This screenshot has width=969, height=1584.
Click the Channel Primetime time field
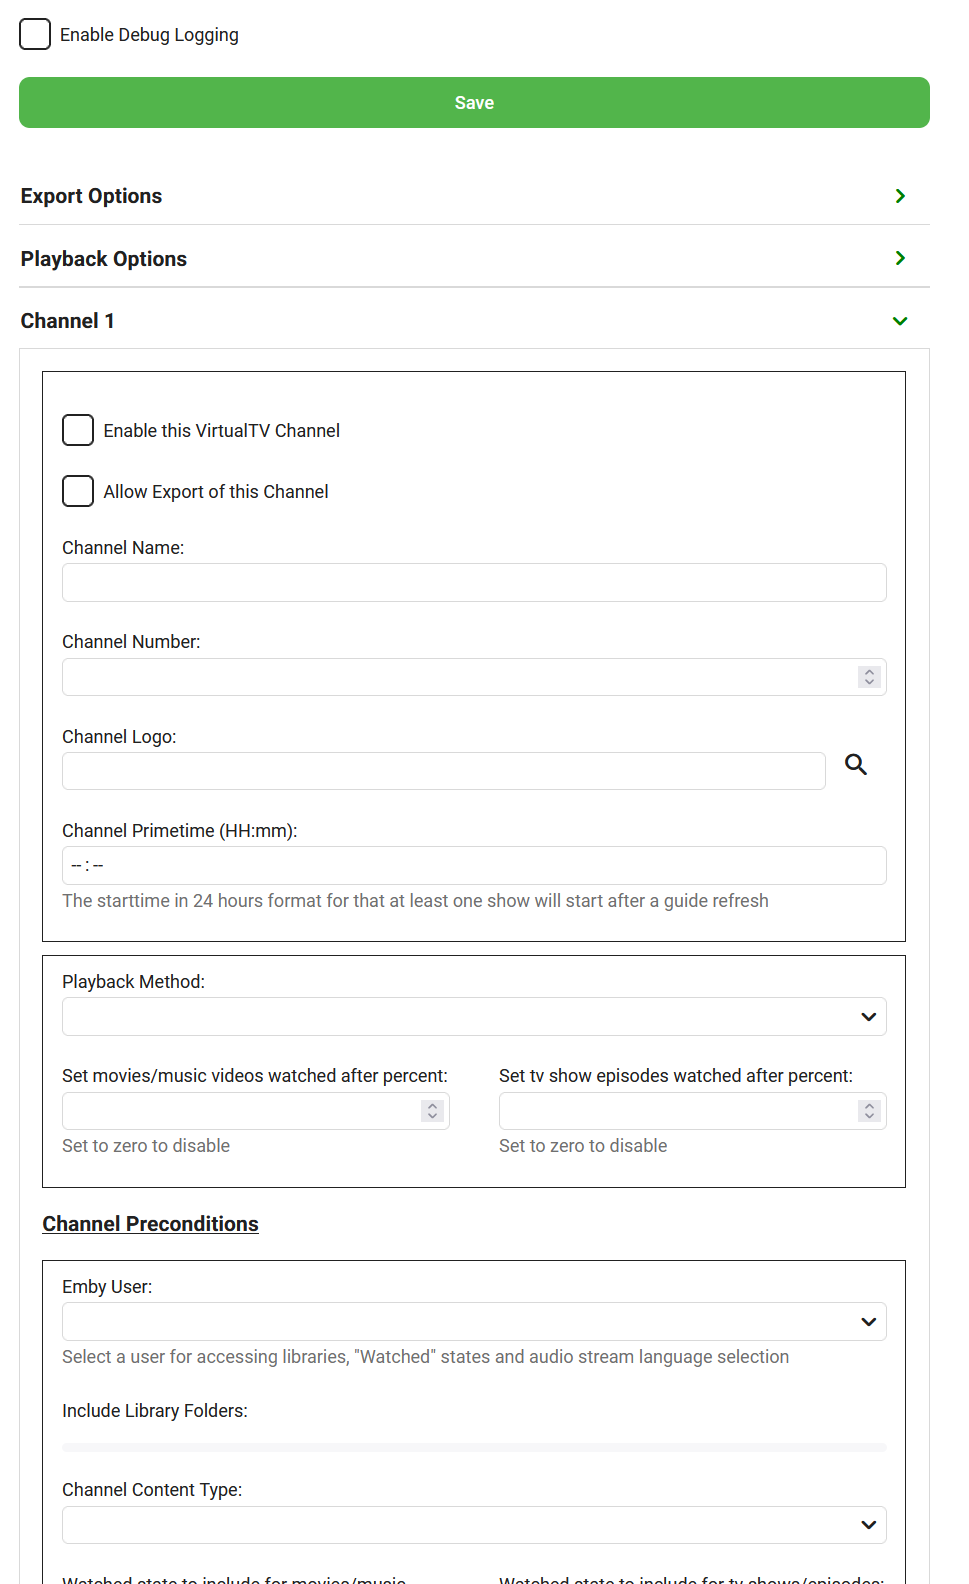474,866
